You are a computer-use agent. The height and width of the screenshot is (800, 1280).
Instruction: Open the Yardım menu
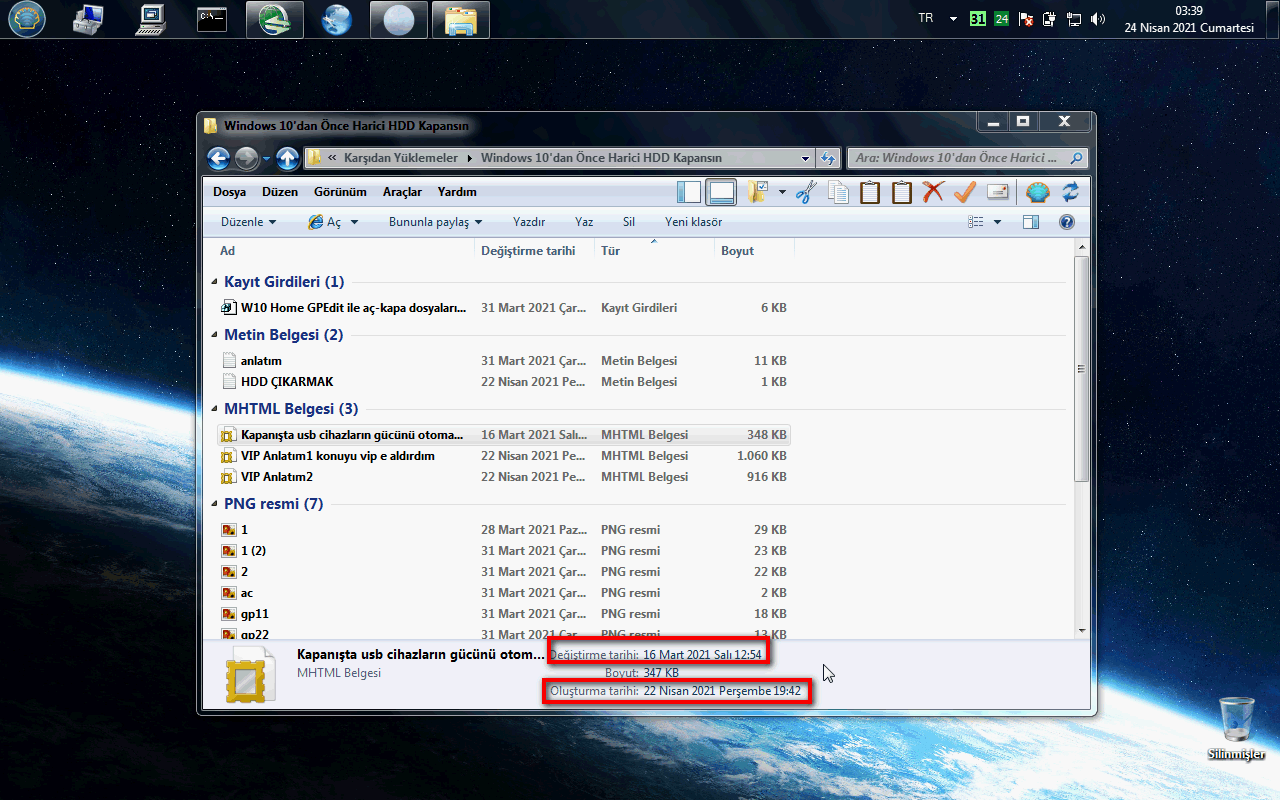coord(457,192)
